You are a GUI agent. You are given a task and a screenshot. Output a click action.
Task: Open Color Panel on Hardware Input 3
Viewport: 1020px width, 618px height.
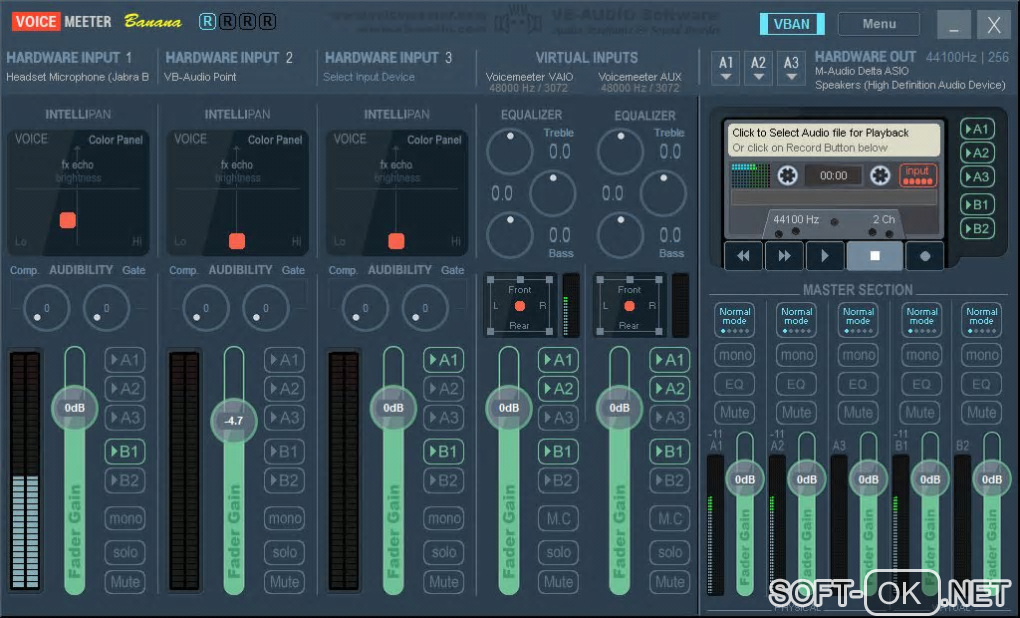pos(434,139)
